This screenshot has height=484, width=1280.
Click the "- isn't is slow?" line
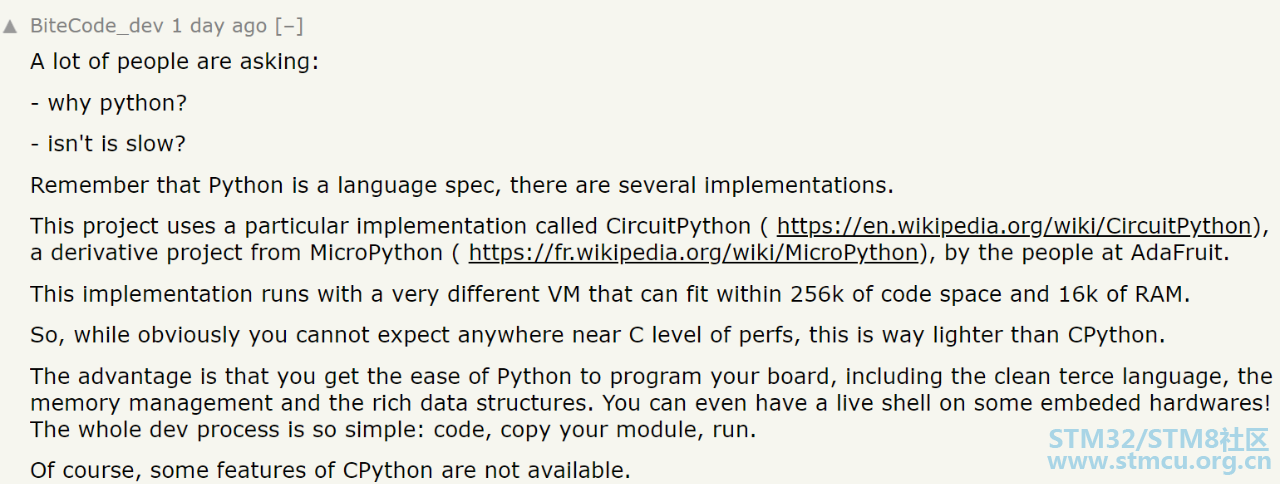click(108, 144)
